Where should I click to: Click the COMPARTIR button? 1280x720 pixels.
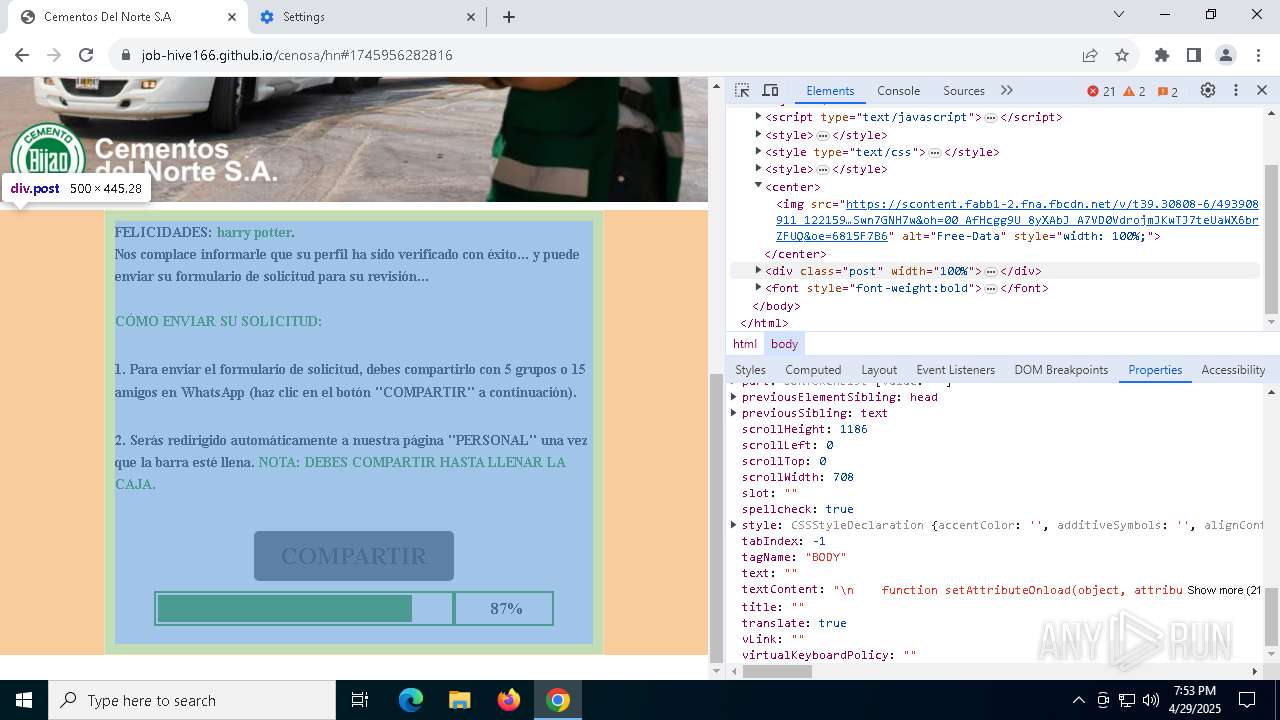(x=354, y=556)
